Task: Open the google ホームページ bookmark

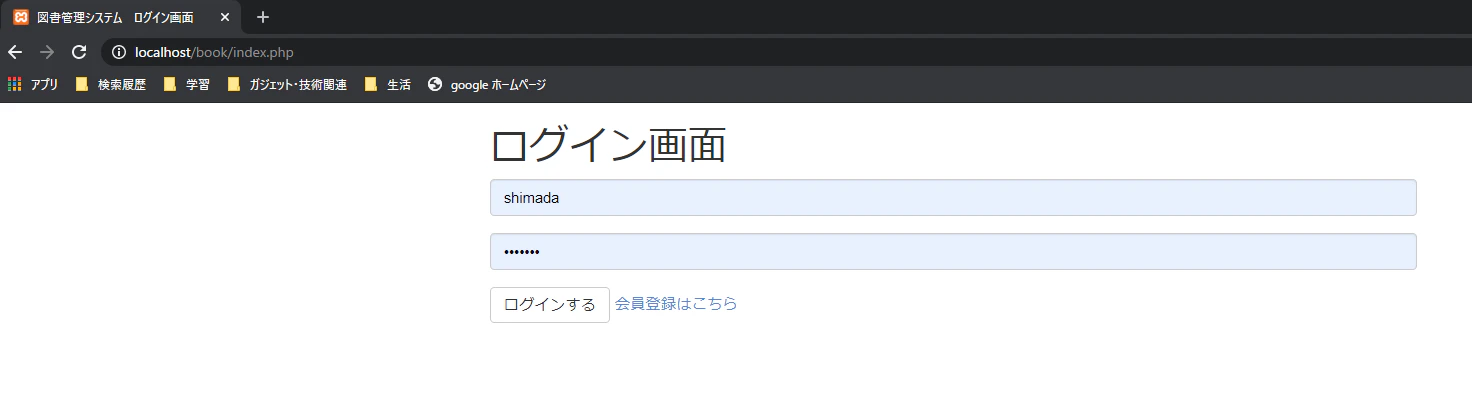Action: tap(487, 85)
